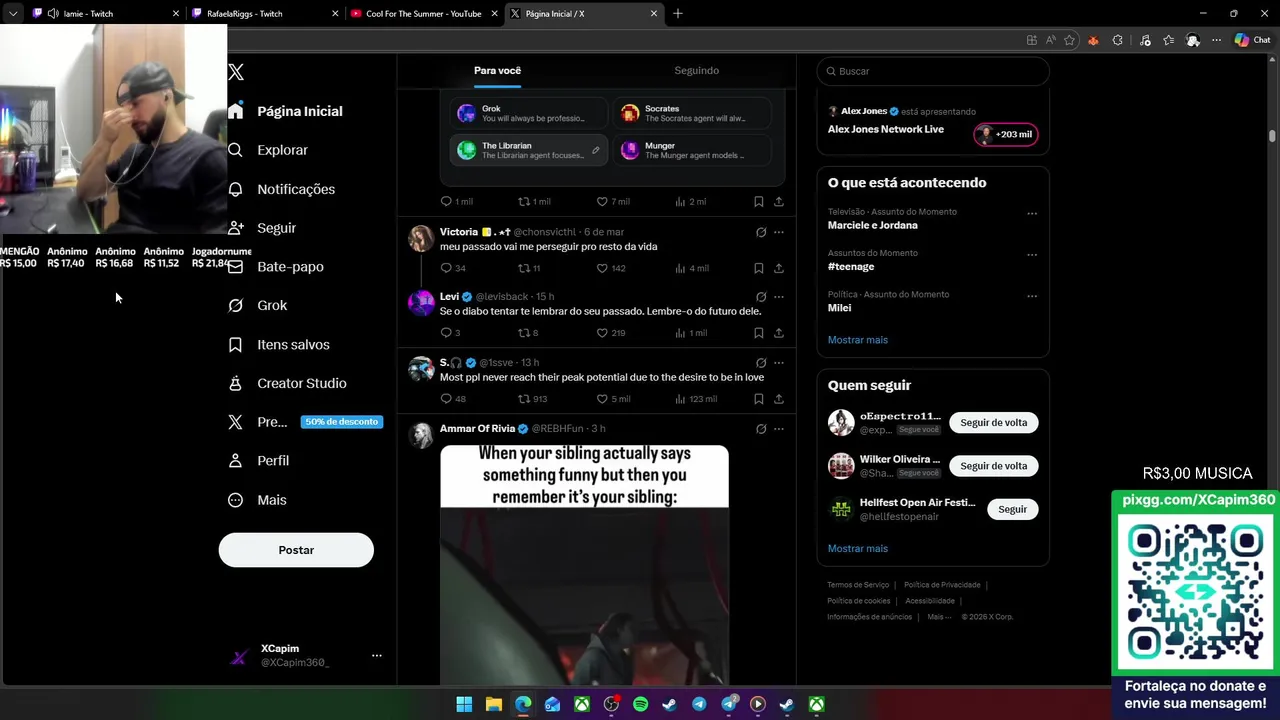1280x720 pixels.
Task: Favorite this page with star icon
Action: click(1070, 40)
